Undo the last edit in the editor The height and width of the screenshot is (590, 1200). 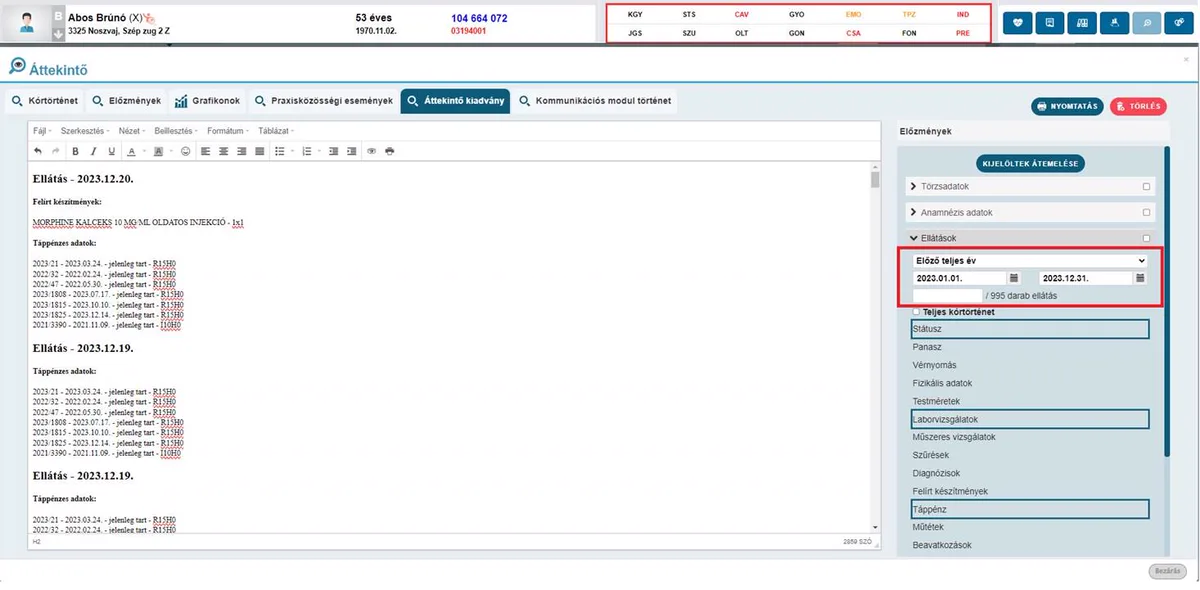click(x=38, y=151)
